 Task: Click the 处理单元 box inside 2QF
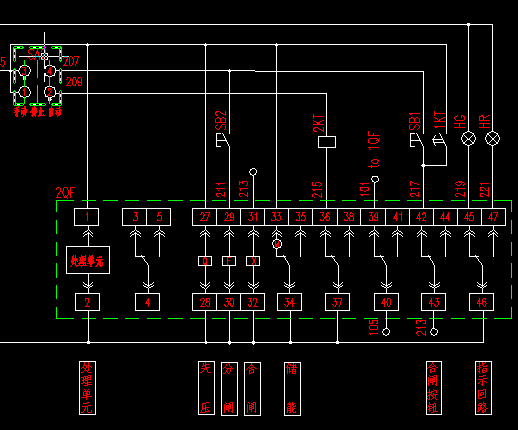(x=88, y=260)
